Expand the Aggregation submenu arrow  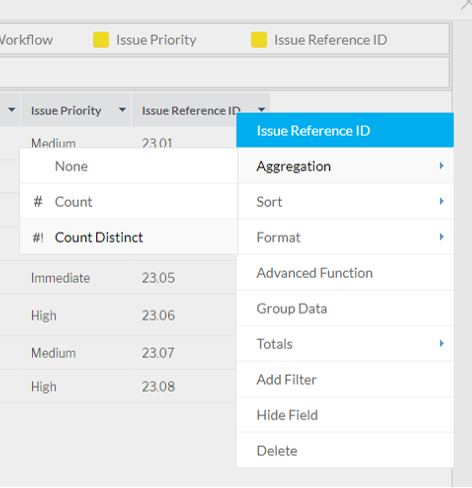(x=441, y=166)
